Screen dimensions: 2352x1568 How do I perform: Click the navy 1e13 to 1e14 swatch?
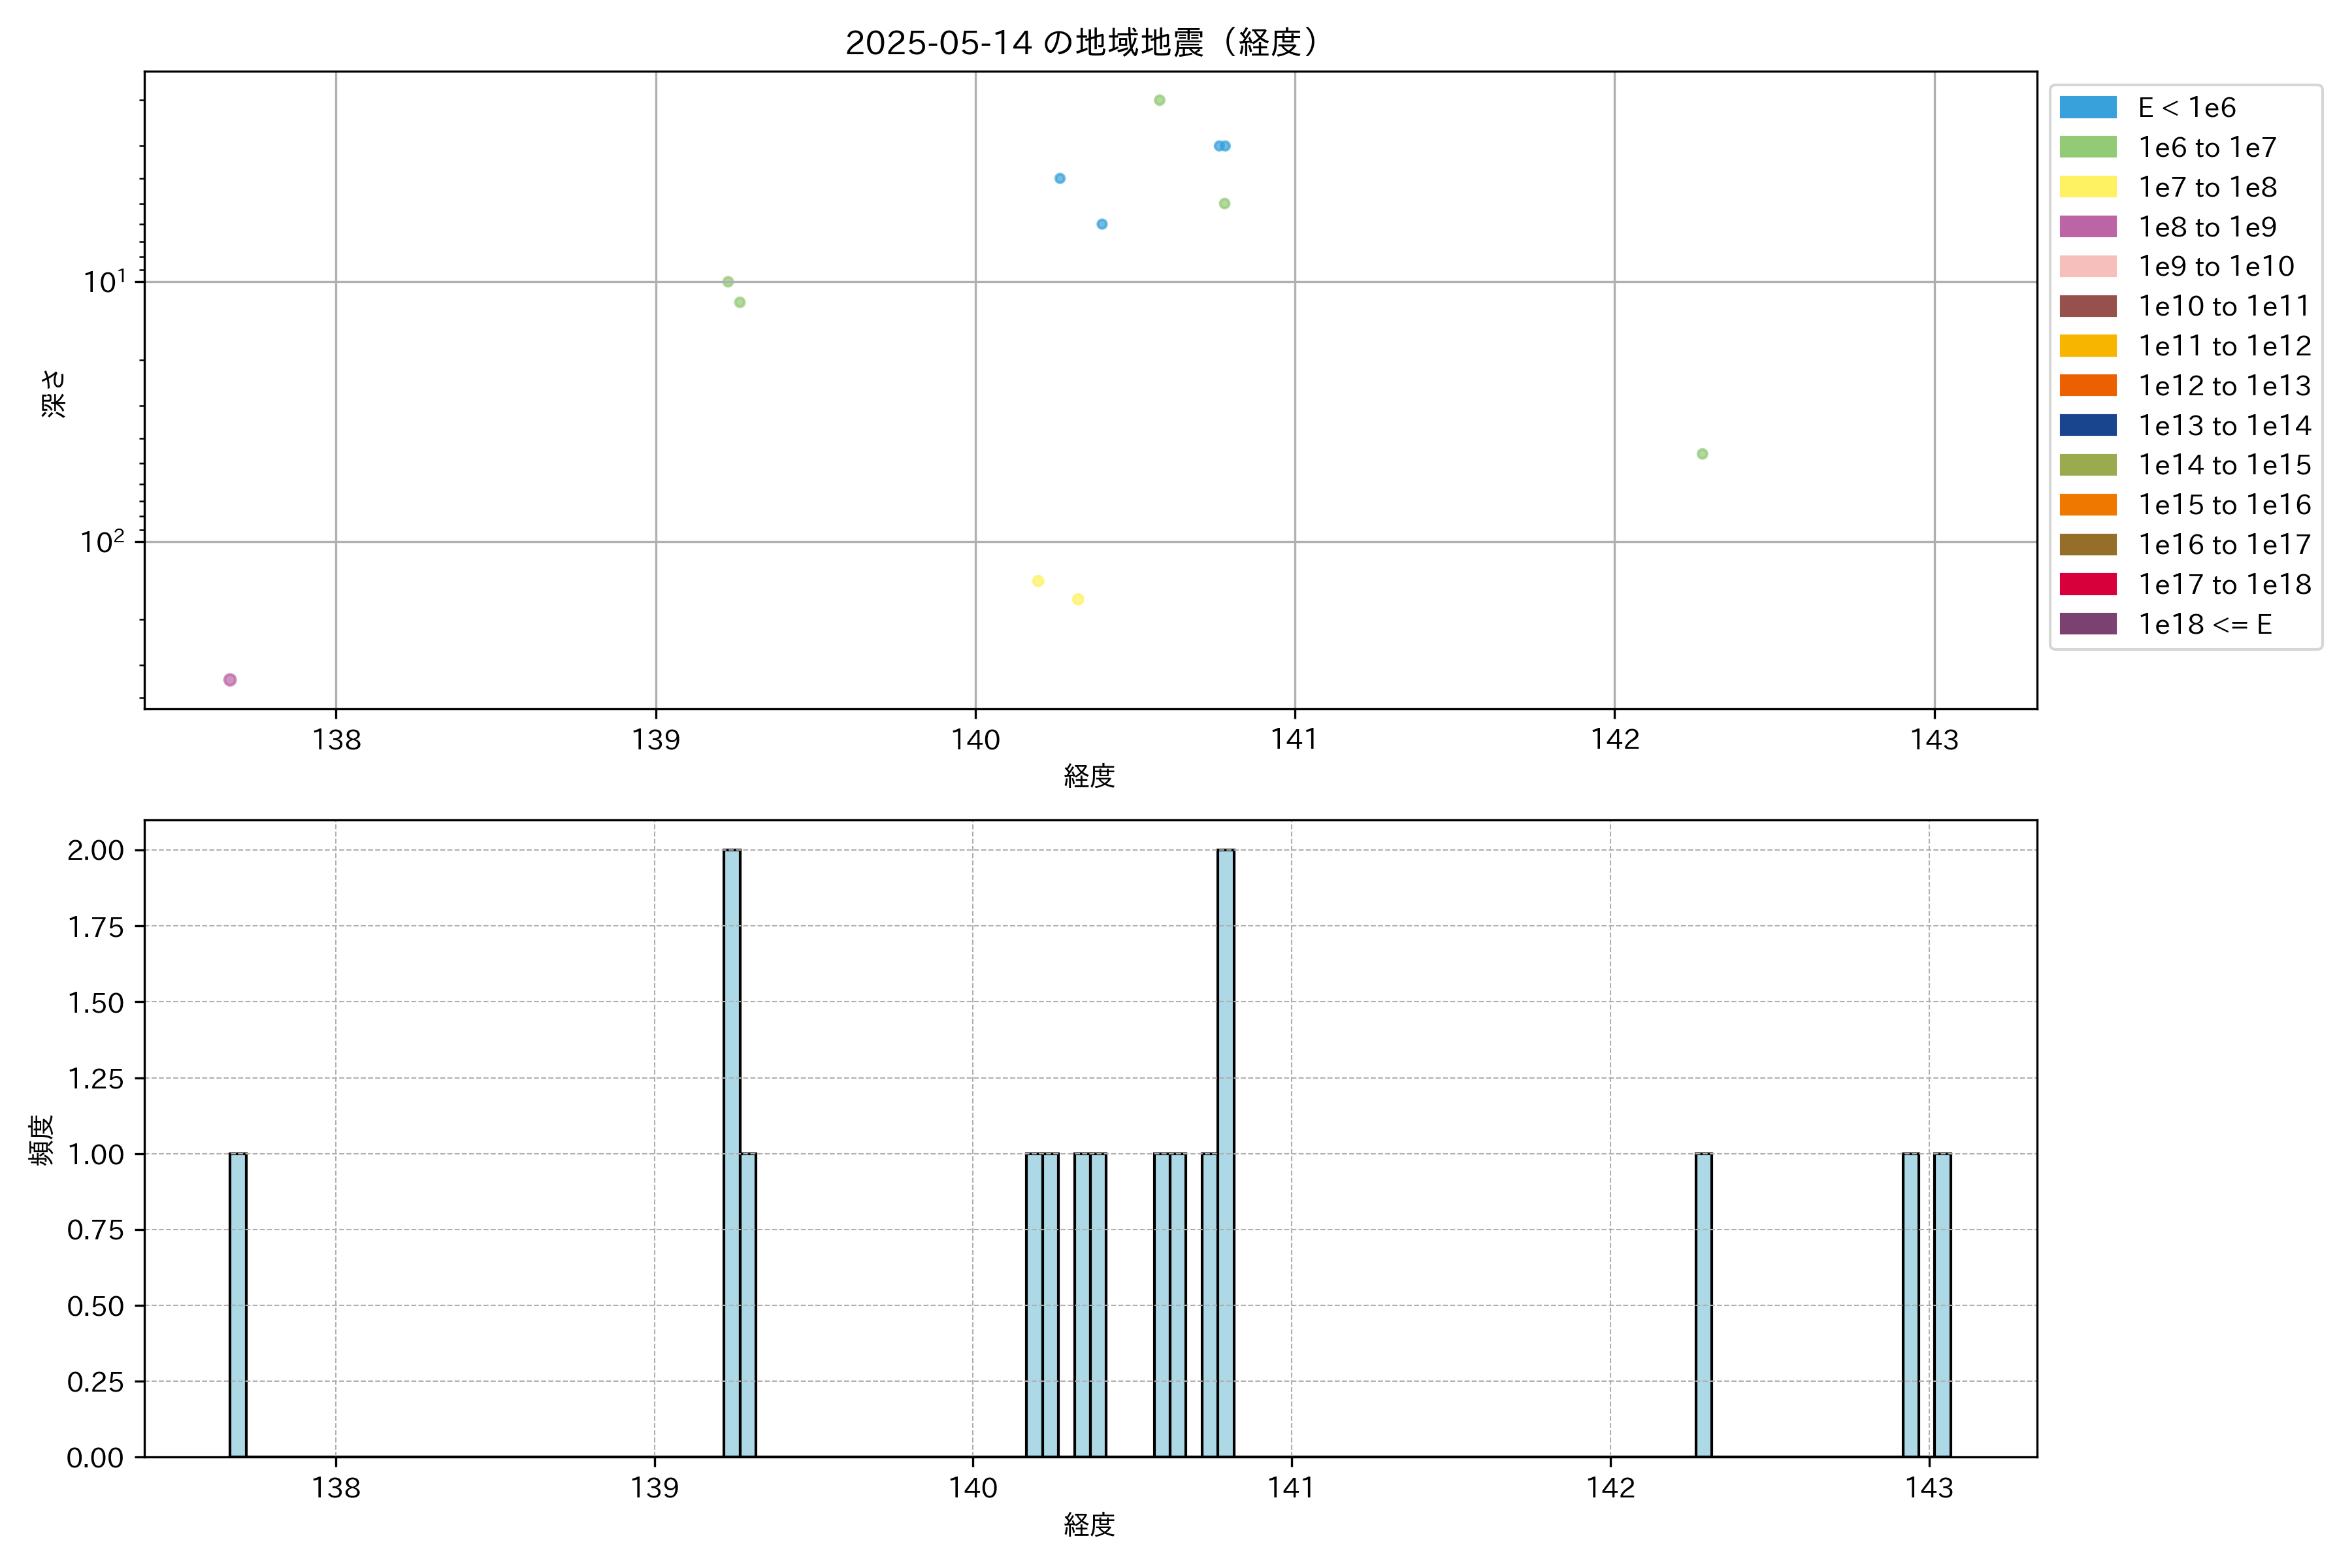[x=2088, y=425]
